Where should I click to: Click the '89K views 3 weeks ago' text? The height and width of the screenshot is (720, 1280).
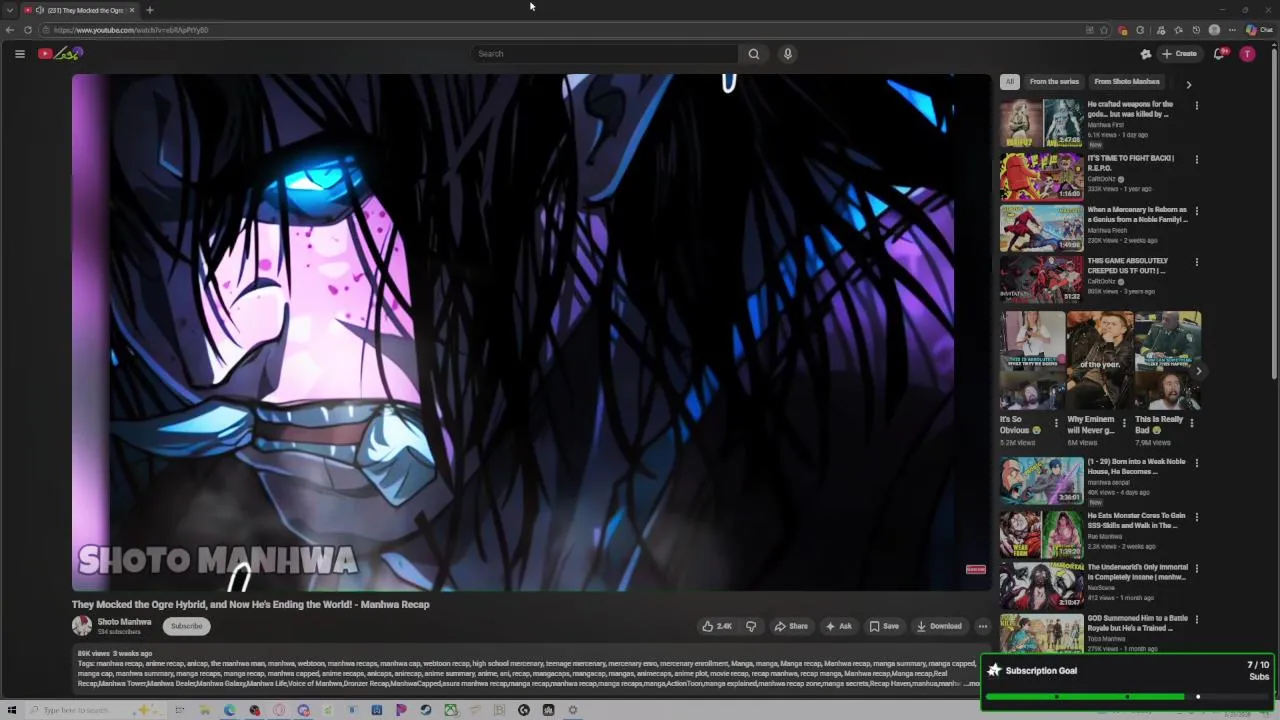point(115,653)
